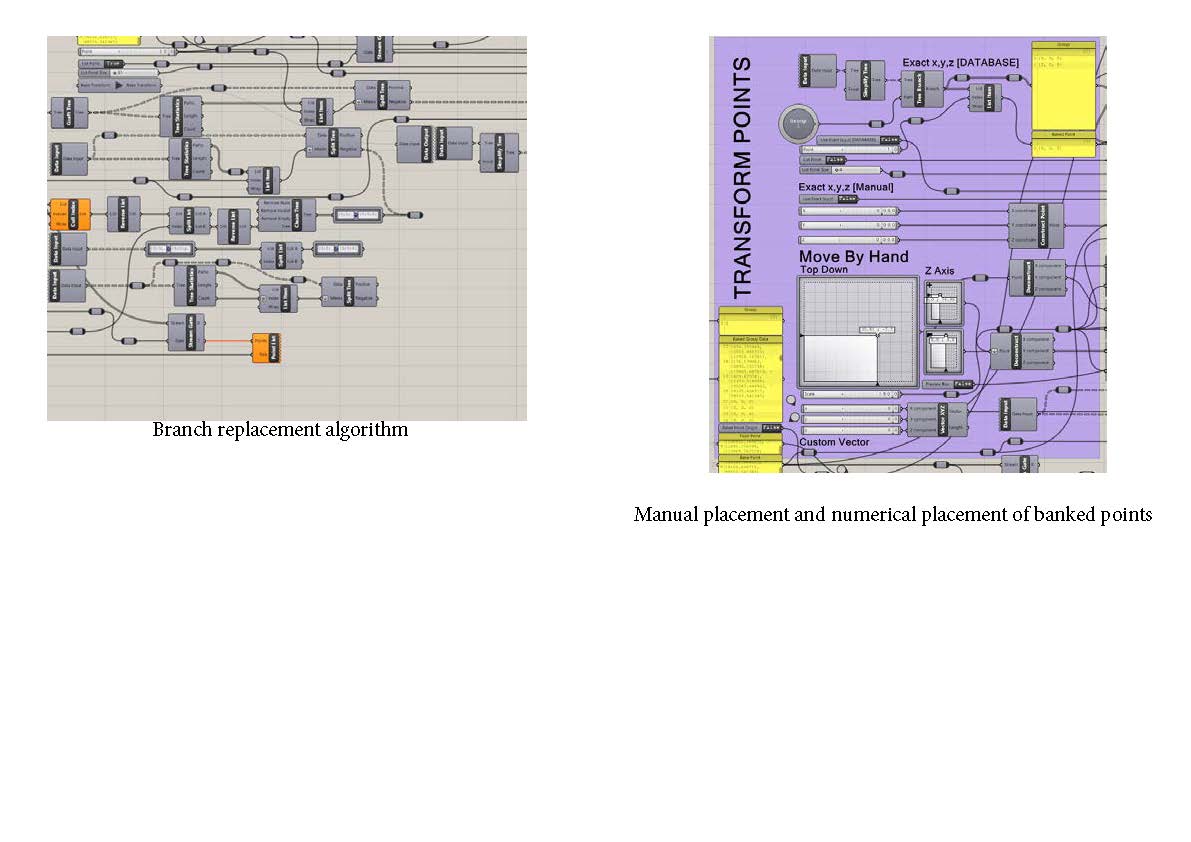Click the Data Transform play button

click(x=120, y=85)
